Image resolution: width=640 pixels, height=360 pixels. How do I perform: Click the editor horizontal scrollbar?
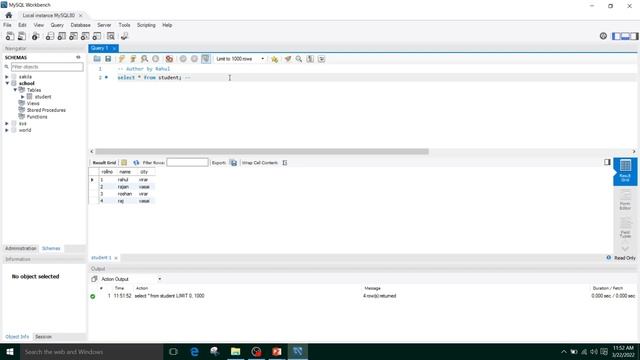click(262, 151)
